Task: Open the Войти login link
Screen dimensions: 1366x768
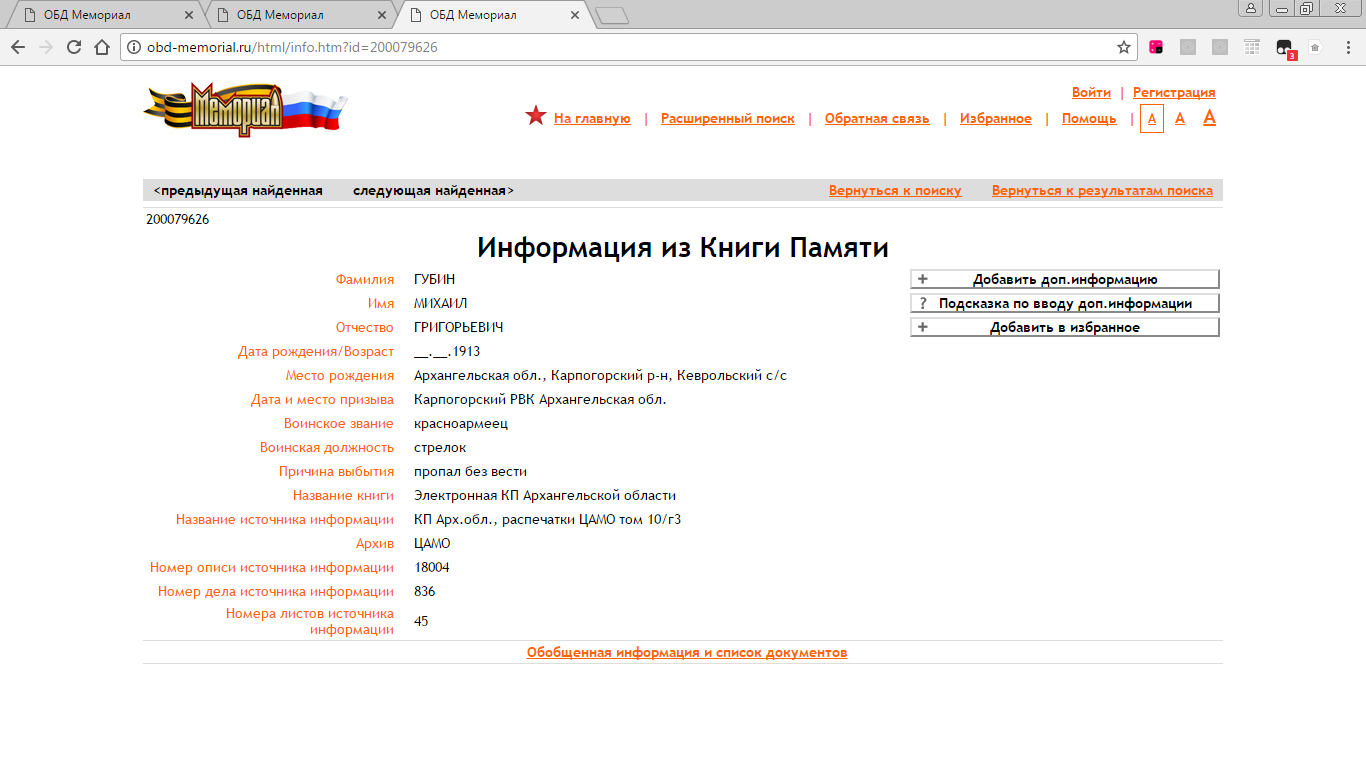Action: [1091, 92]
